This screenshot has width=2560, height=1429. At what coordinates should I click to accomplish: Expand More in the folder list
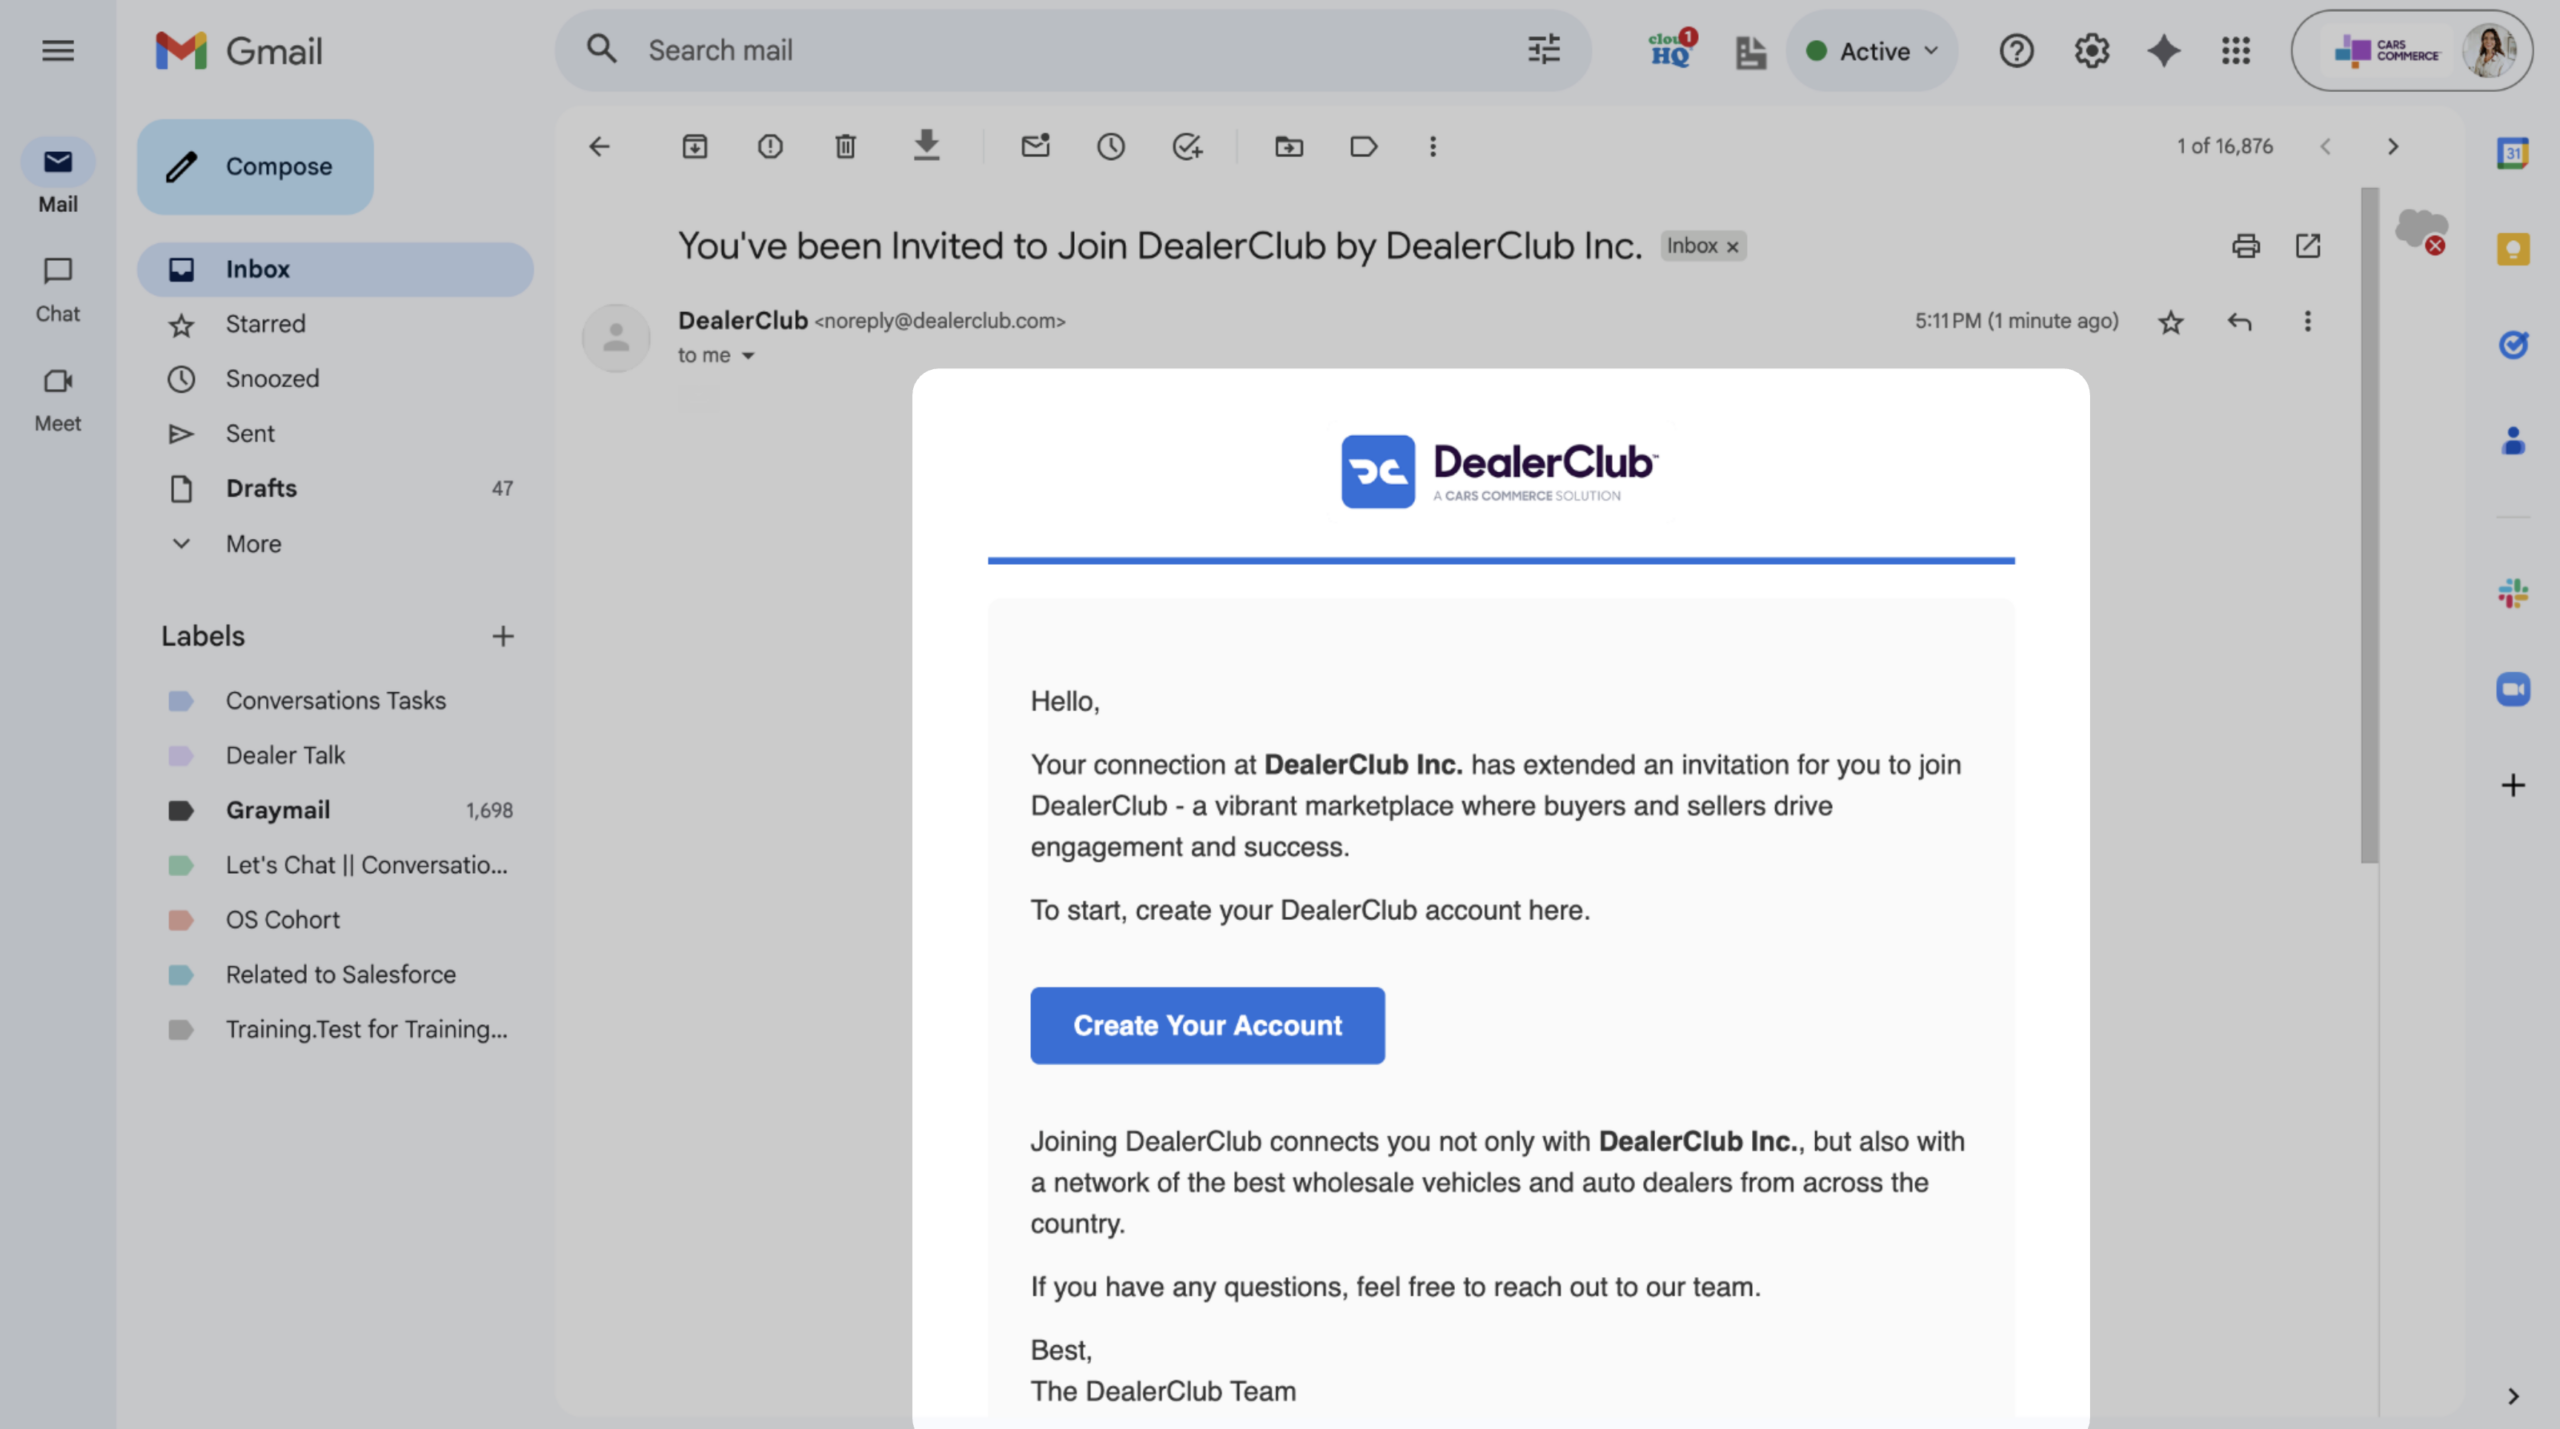253,543
